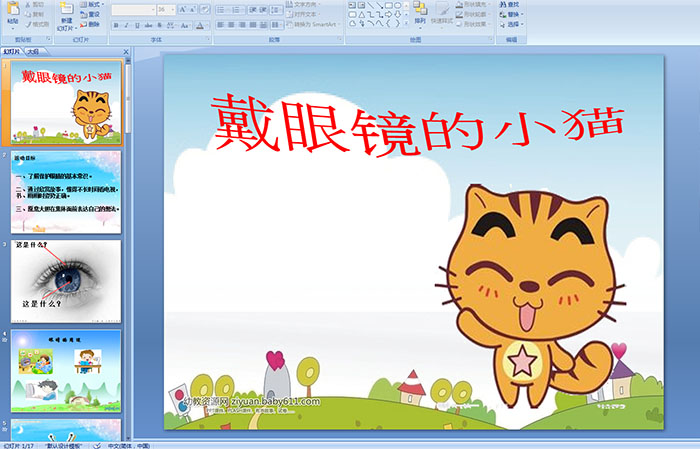This screenshot has width=700, height=449.
Task: Close the slide thumbnail pane
Action: [x=126, y=52]
